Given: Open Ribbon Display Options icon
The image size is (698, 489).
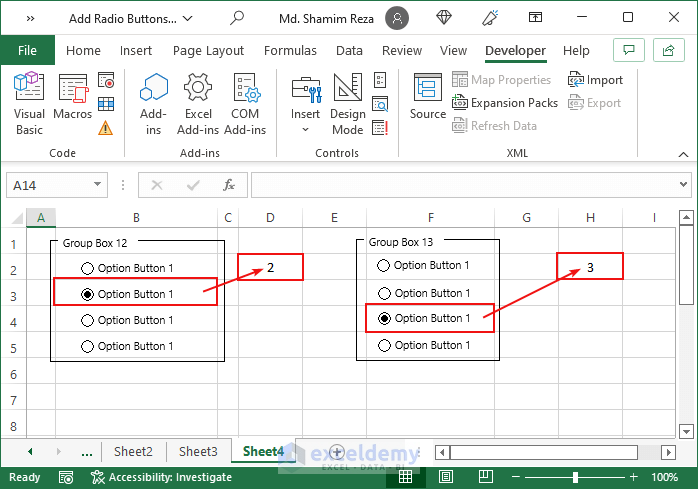Looking at the screenshot, I should click(x=535, y=17).
